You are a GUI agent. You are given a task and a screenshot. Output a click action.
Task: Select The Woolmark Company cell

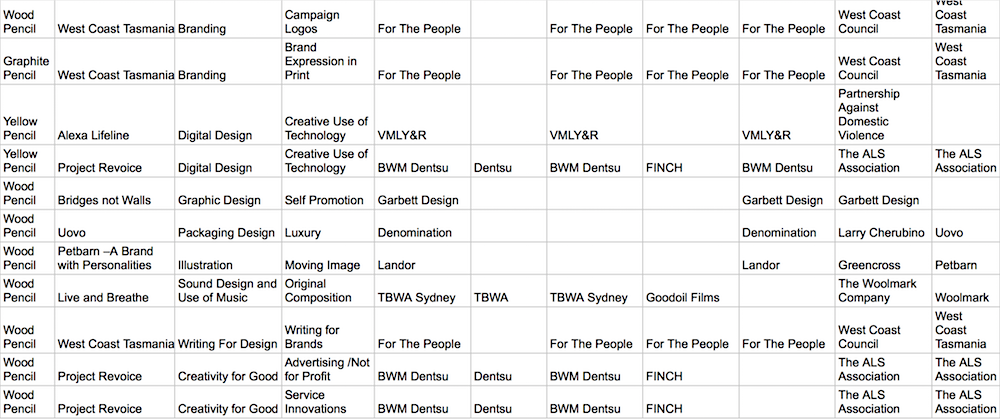point(883,291)
